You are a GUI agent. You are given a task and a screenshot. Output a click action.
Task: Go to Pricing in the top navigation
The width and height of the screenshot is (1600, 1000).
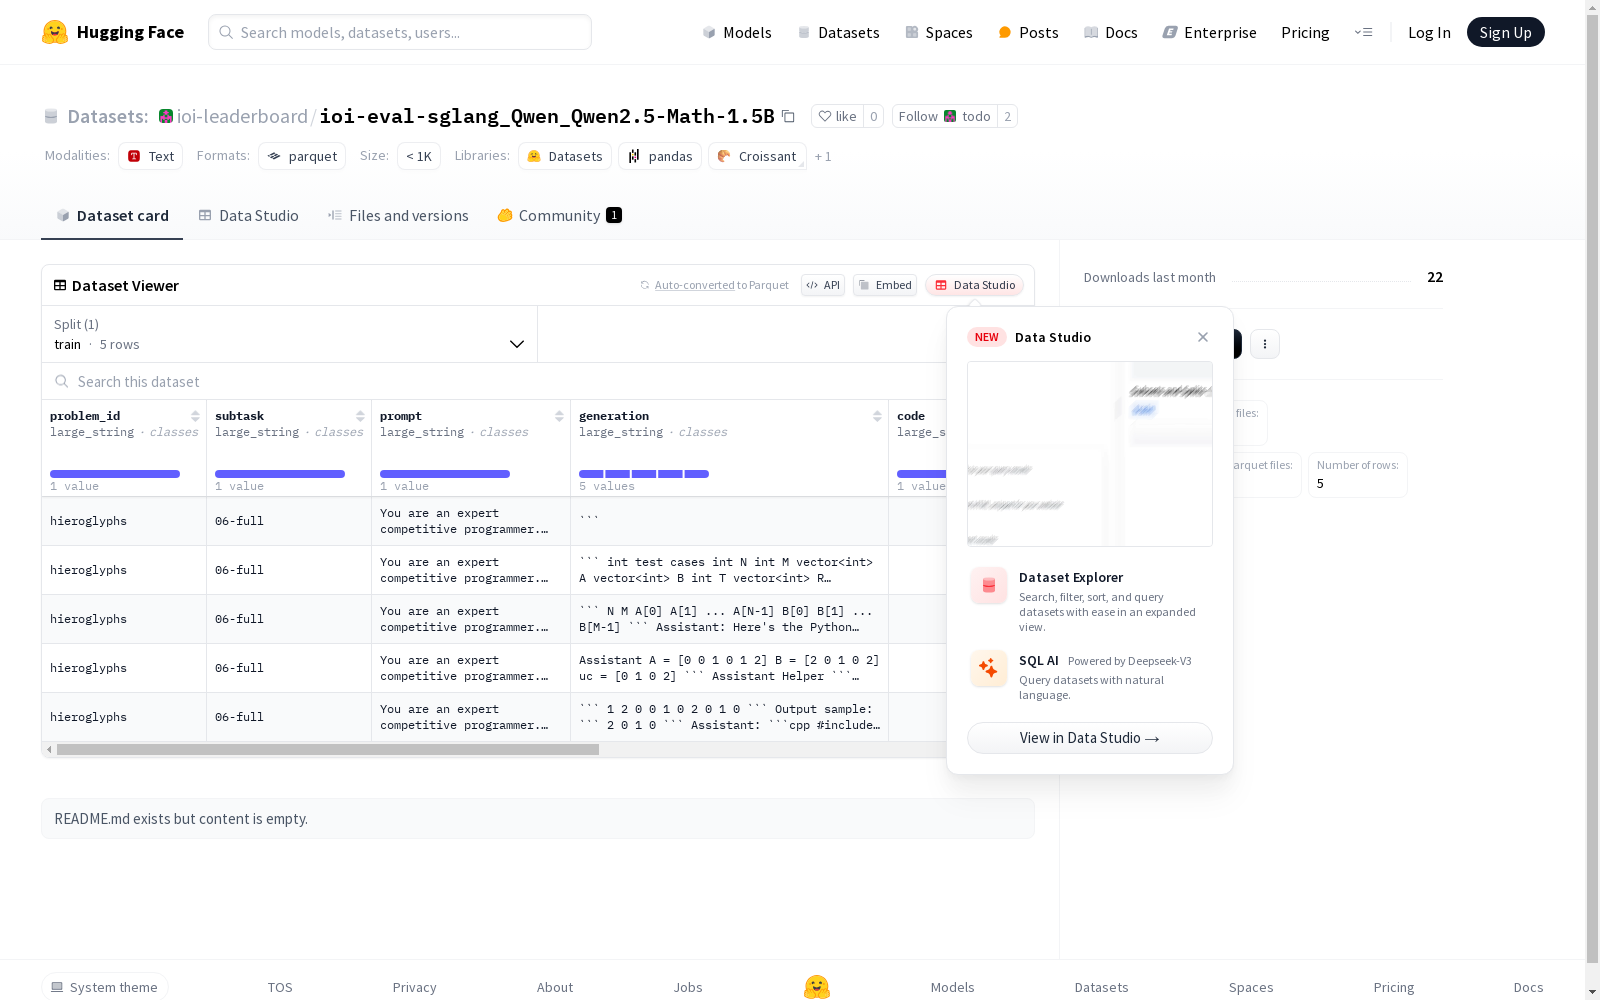[1305, 32]
